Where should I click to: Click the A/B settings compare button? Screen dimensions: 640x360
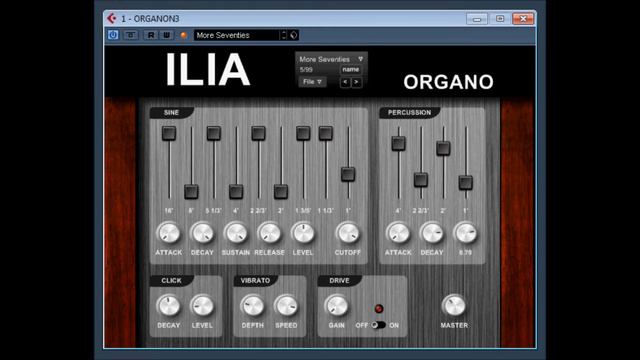click(131, 35)
